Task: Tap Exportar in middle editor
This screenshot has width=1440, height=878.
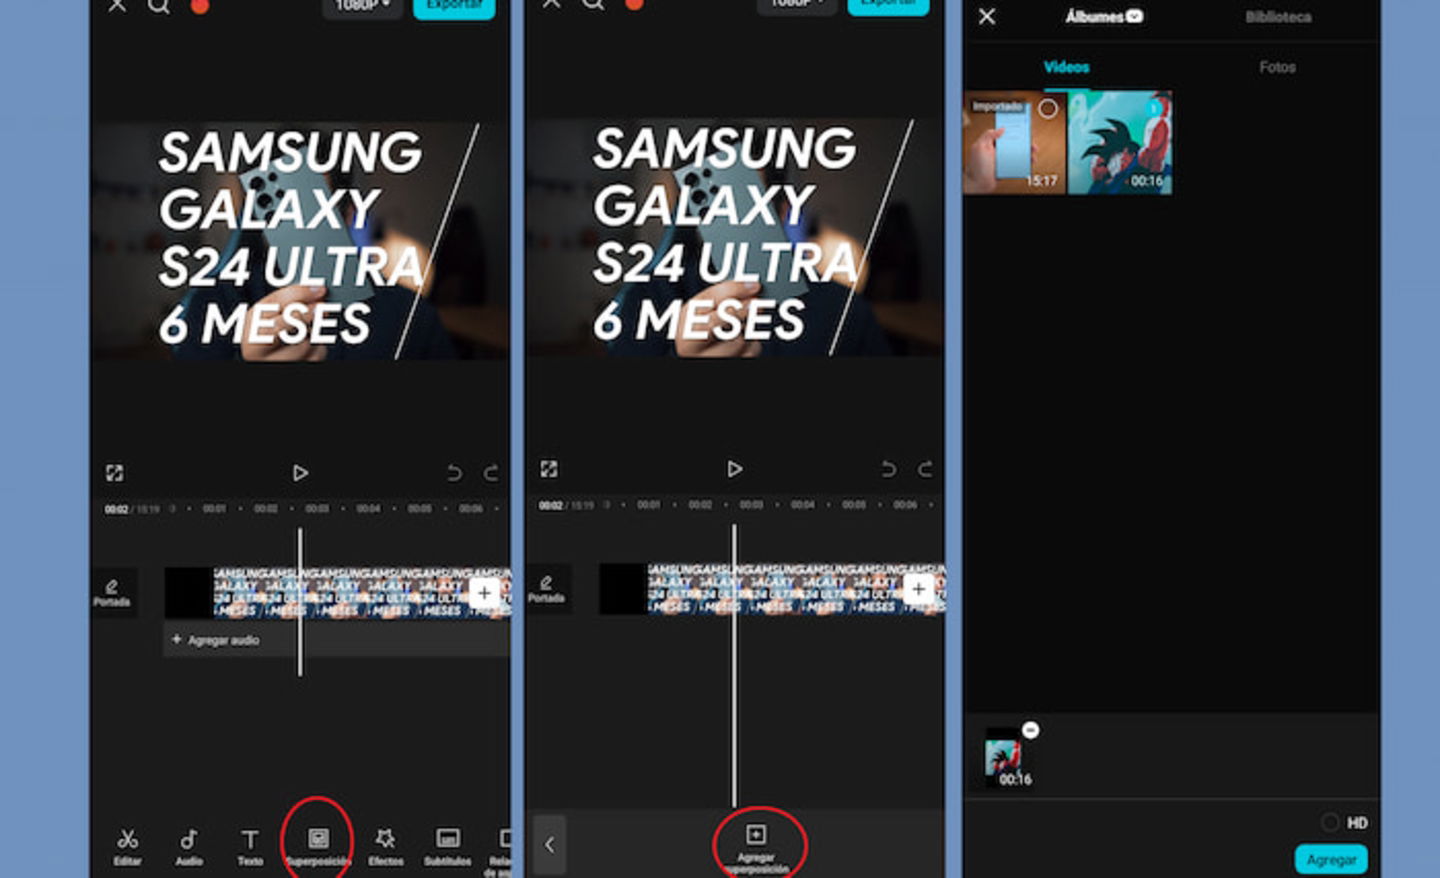Action: coord(888,5)
